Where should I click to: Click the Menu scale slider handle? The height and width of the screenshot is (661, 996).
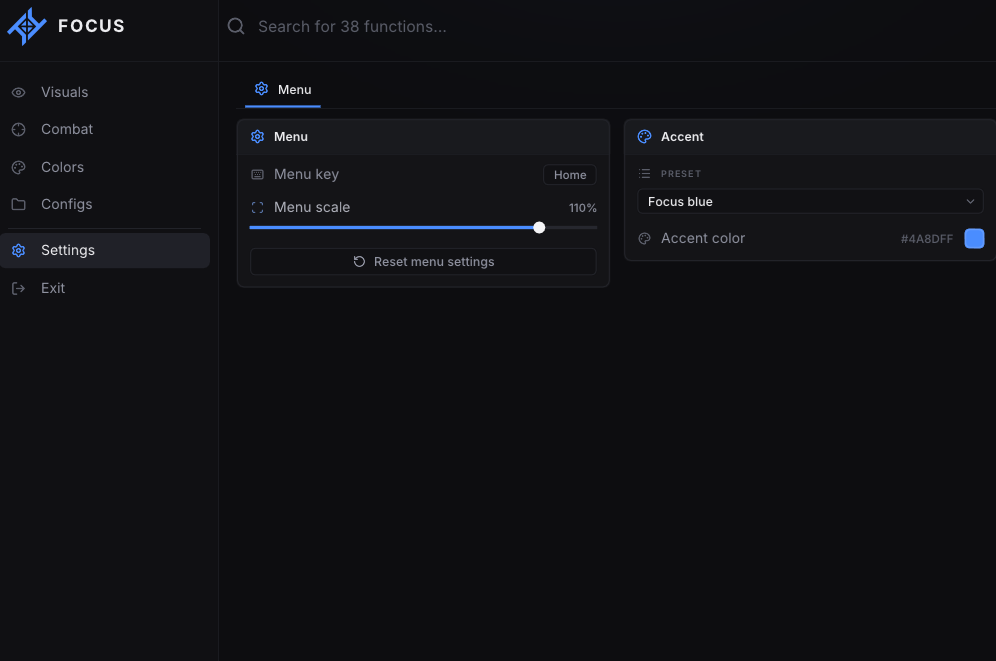click(x=539, y=227)
